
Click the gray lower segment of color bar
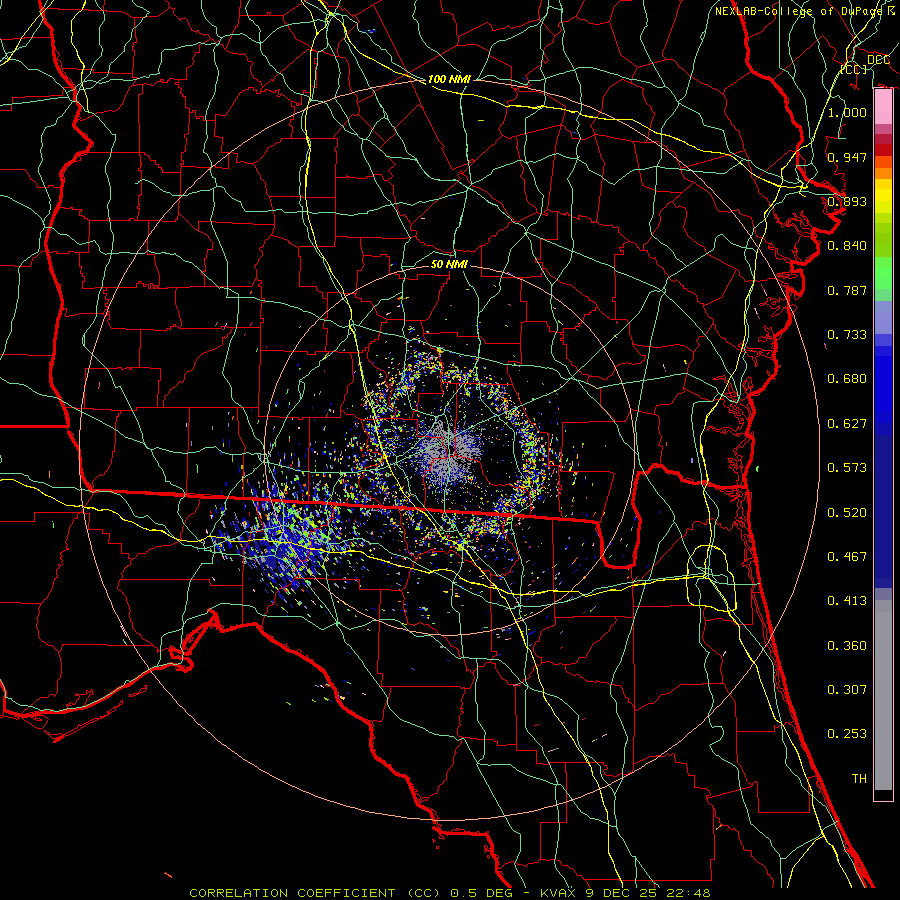point(883,695)
